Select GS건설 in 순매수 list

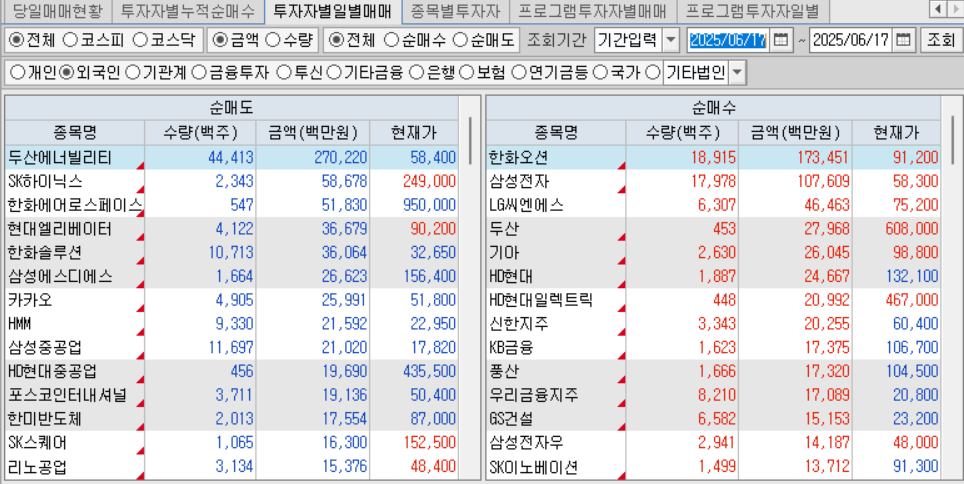tap(713, 419)
